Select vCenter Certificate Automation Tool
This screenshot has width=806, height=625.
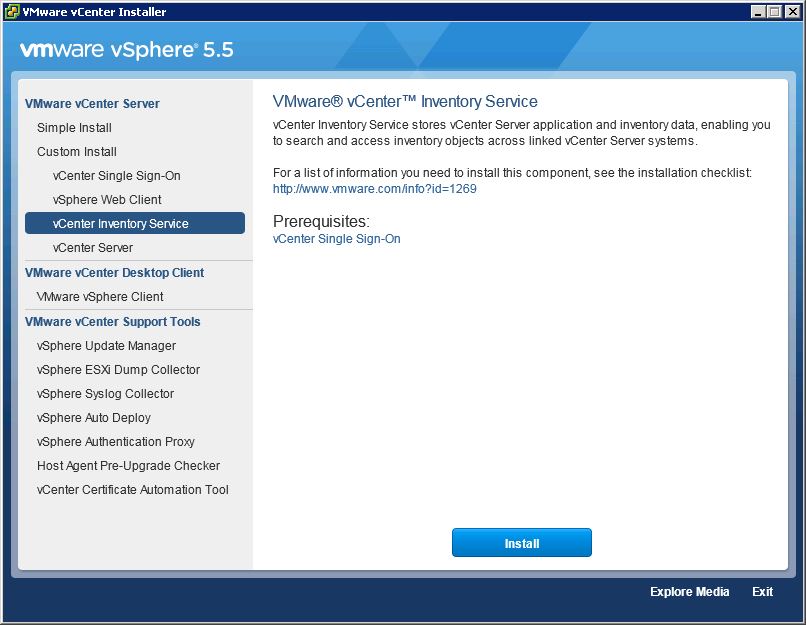[133, 489]
